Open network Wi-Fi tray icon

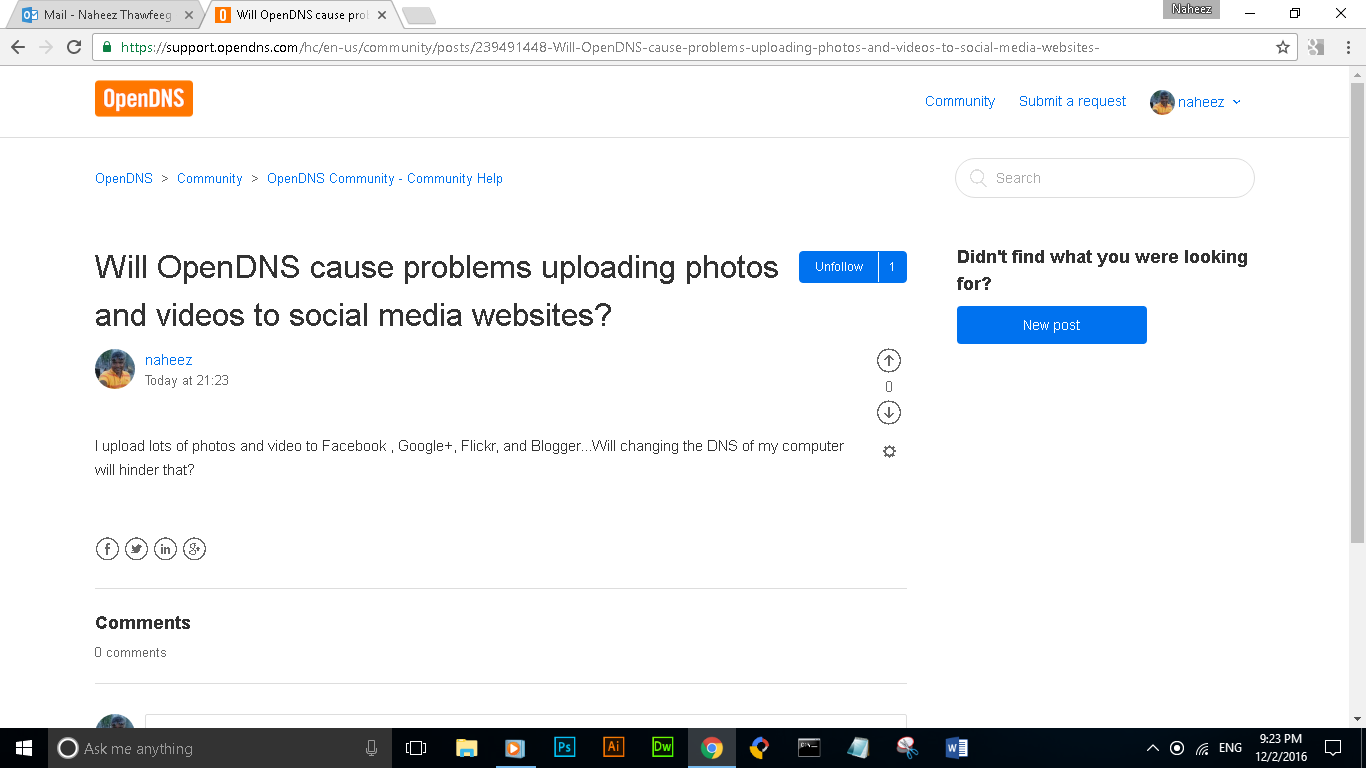[x=1203, y=748]
